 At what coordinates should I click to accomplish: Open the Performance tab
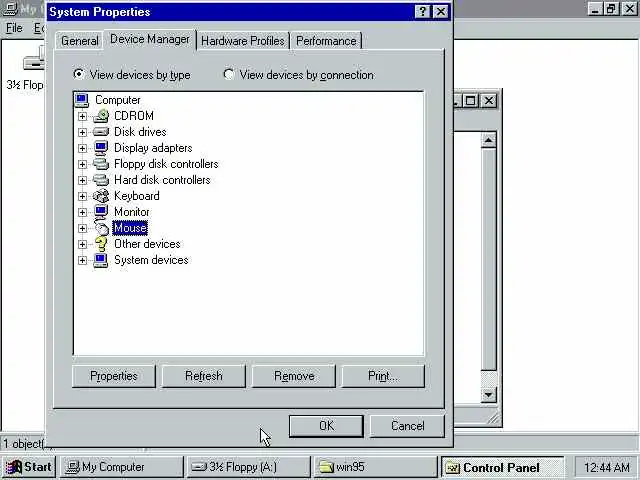pyautogui.click(x=326, y=41)
